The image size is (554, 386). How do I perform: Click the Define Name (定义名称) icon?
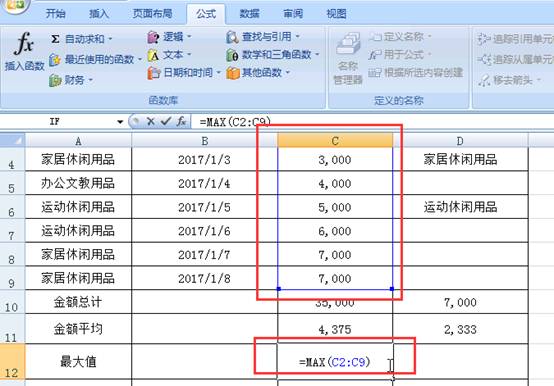pyautogui.click(x=375, y=37)
